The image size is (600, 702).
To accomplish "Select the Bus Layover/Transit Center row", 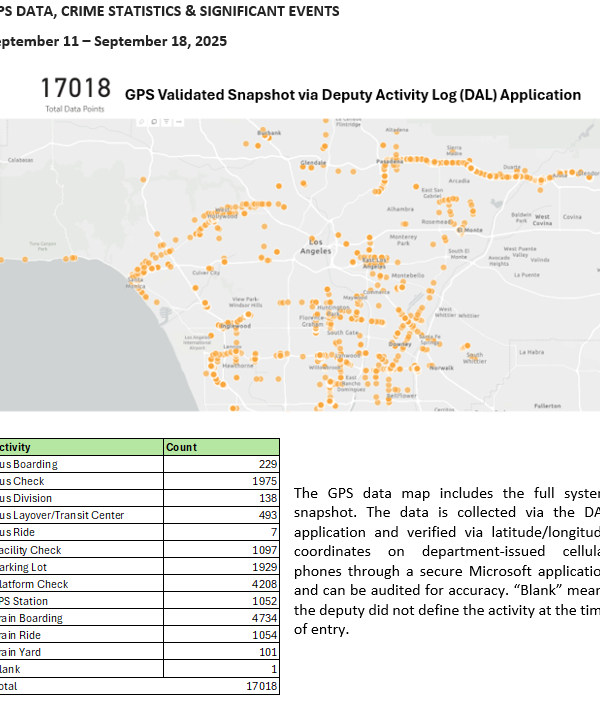I will coord(62,515).
